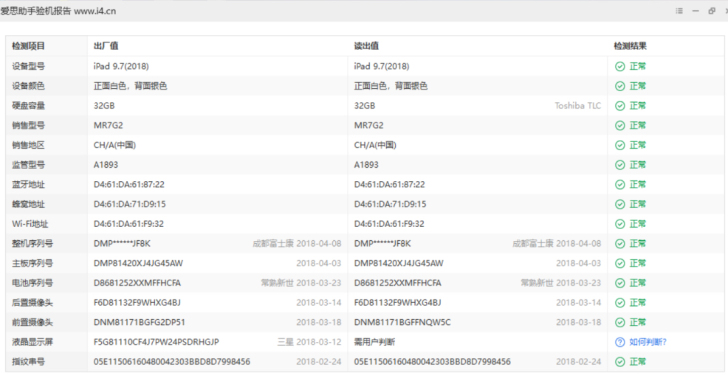Click read value MR7G2
728x377 pixels.
(x=369, y=125)
